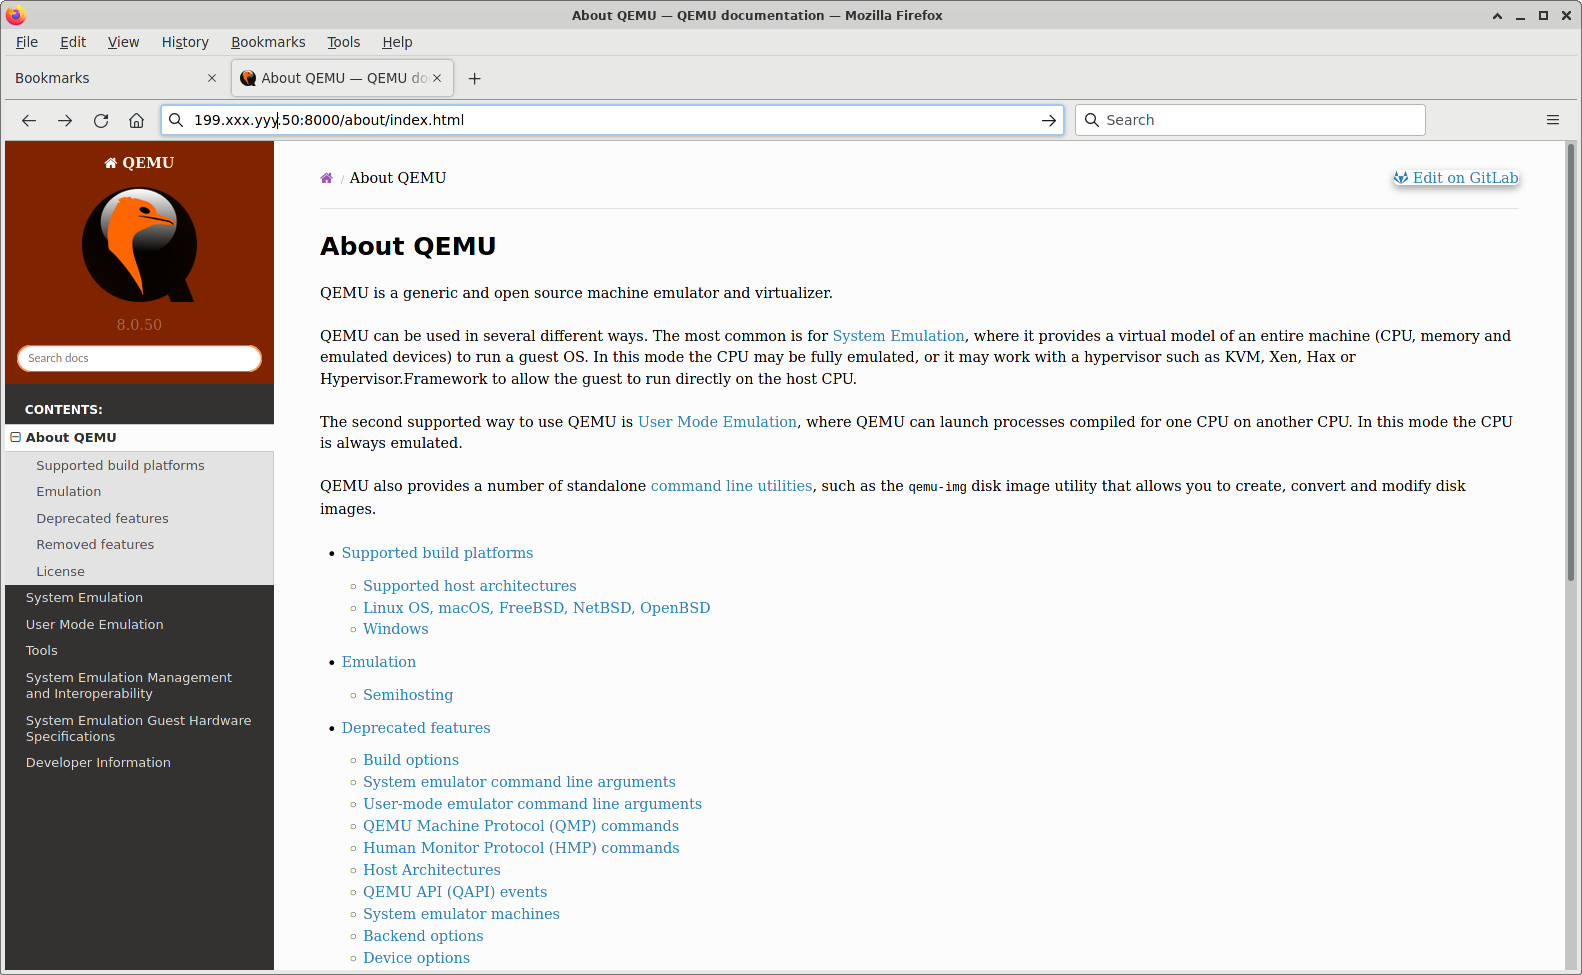Open the Bookmarks menu
The image size is (1582, 975).
pos(268,42)
